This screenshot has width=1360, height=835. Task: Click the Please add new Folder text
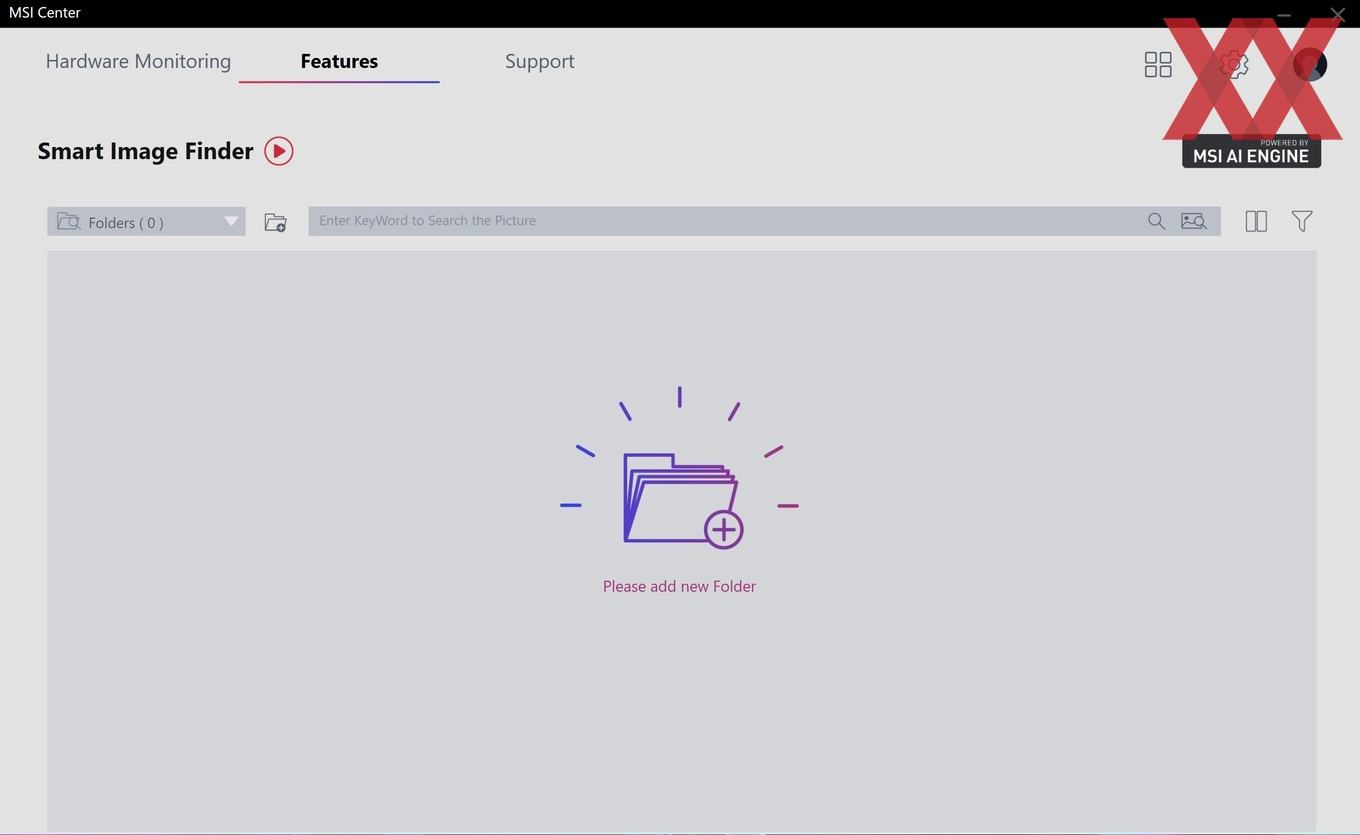679,587
